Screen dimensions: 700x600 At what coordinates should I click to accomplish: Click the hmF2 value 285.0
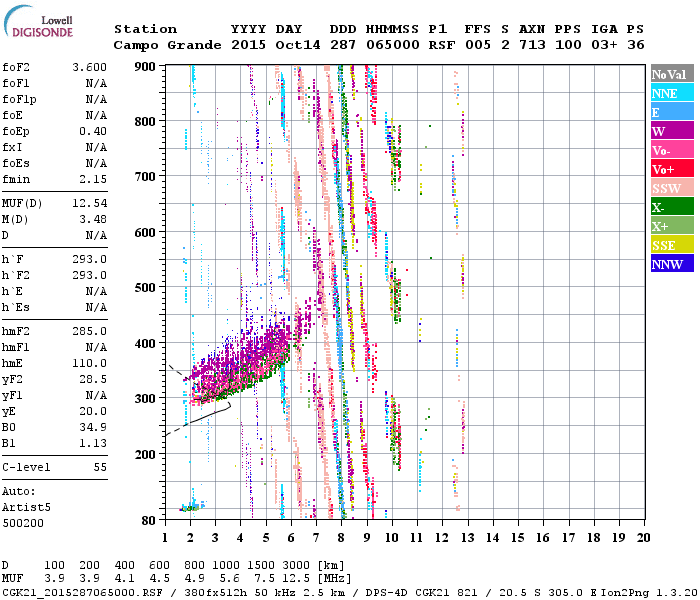coord(89,332)
